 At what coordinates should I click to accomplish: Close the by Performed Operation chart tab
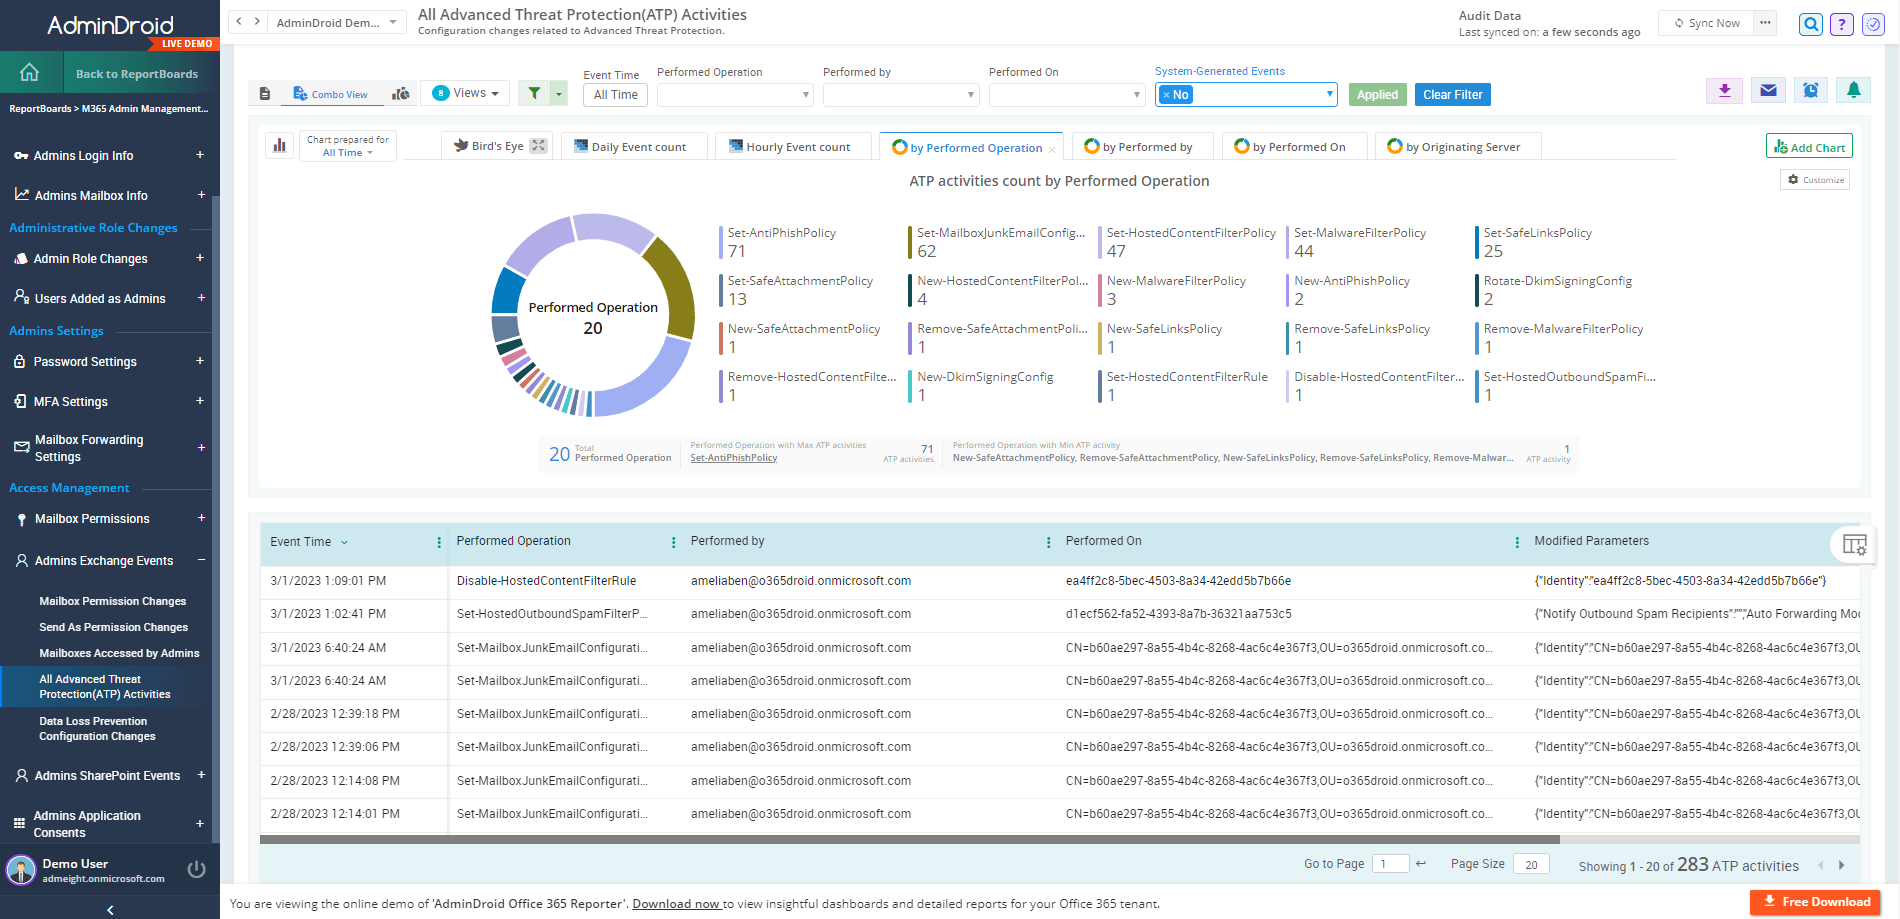click(x=1052, y=150)
